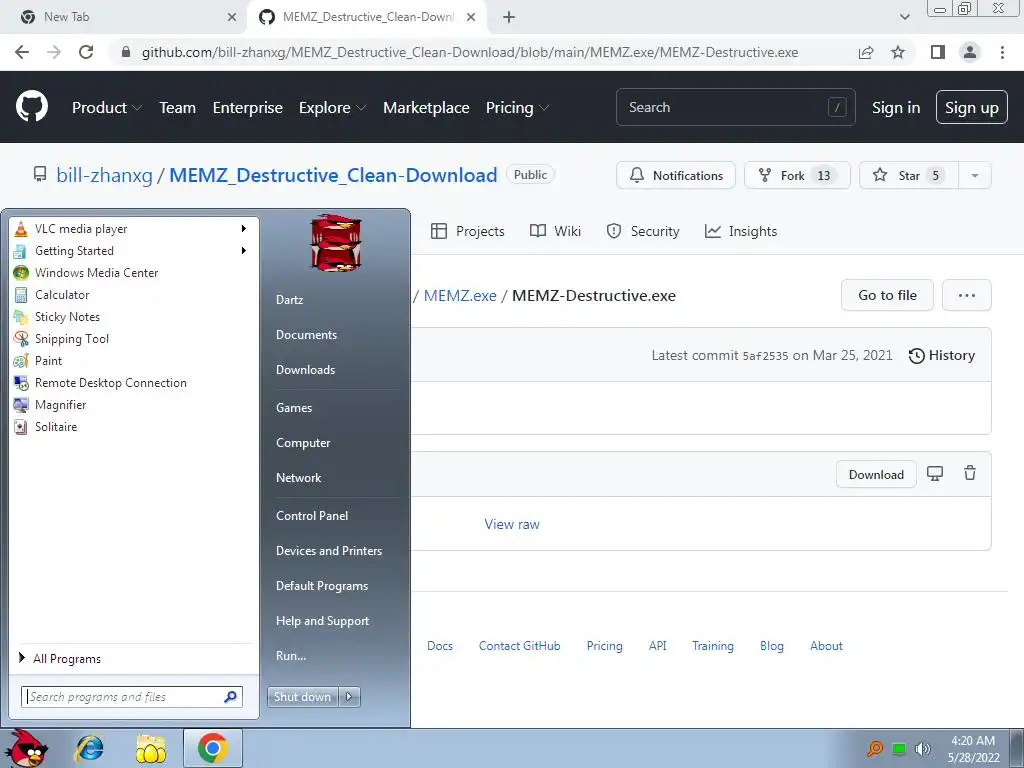The height and width of the screenshot is (768, 1024).
Task: Click the Sign up button
Action: click(x=971, y=107)
